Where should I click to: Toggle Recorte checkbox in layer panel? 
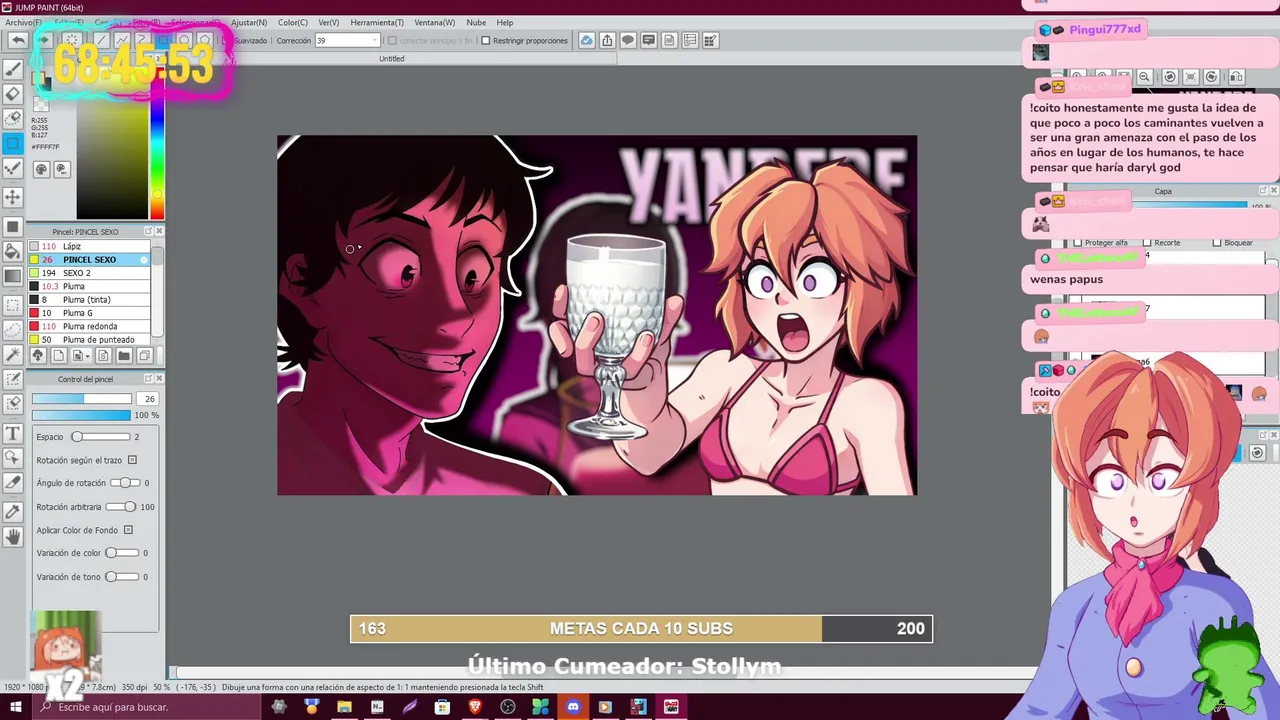click(x=1147, y=243)
